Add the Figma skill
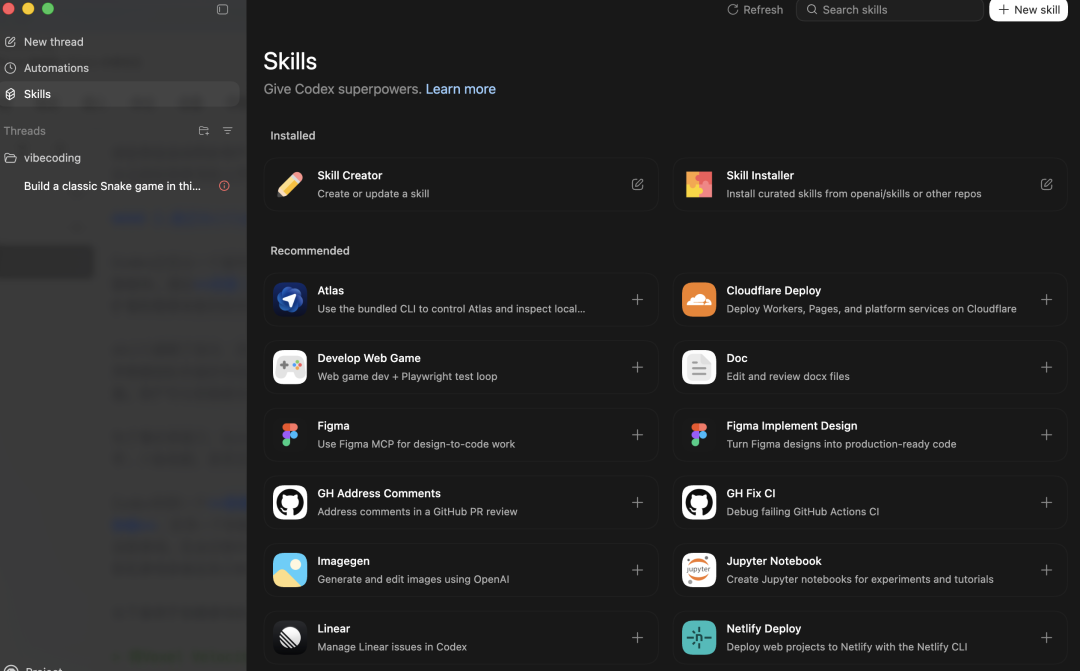The height and width of the screenshot is (671, 1080). (x=638, y=435)
